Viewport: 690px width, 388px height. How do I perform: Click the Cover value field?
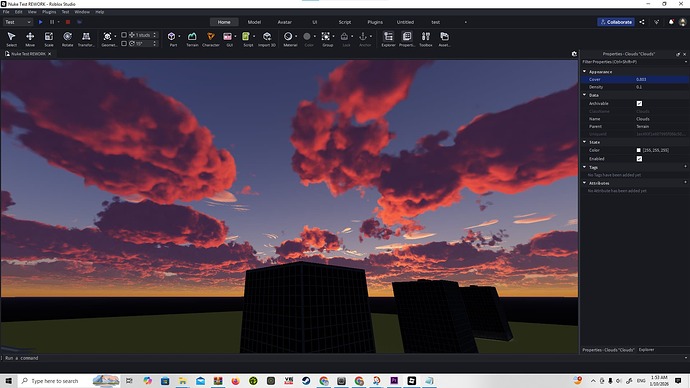[x=661, y=79]
